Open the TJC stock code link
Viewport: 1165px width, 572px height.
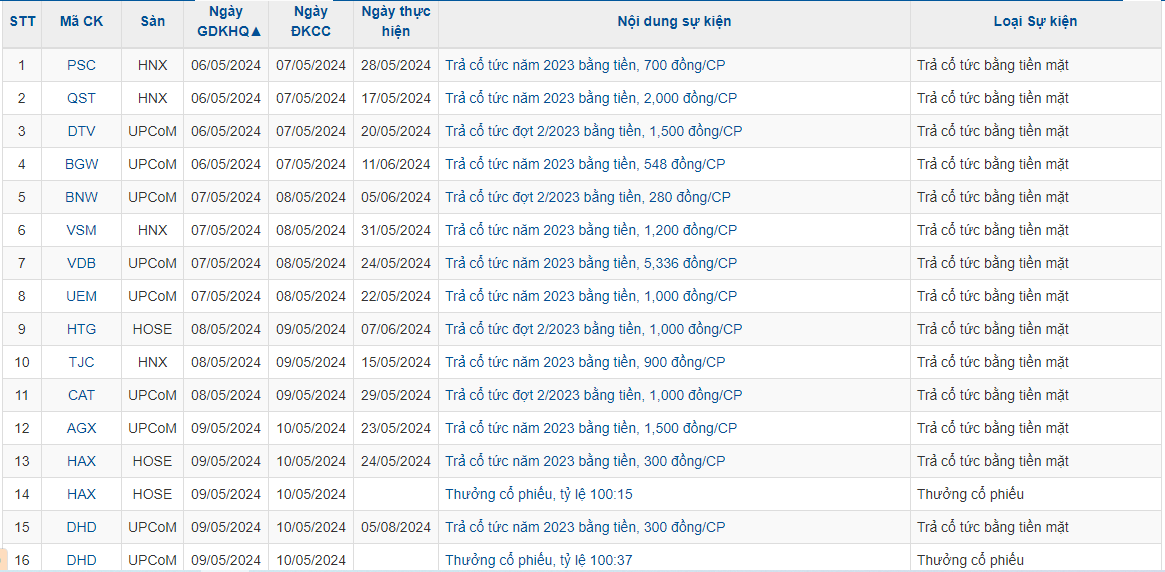pyautogui.click(x=81, y=363)
